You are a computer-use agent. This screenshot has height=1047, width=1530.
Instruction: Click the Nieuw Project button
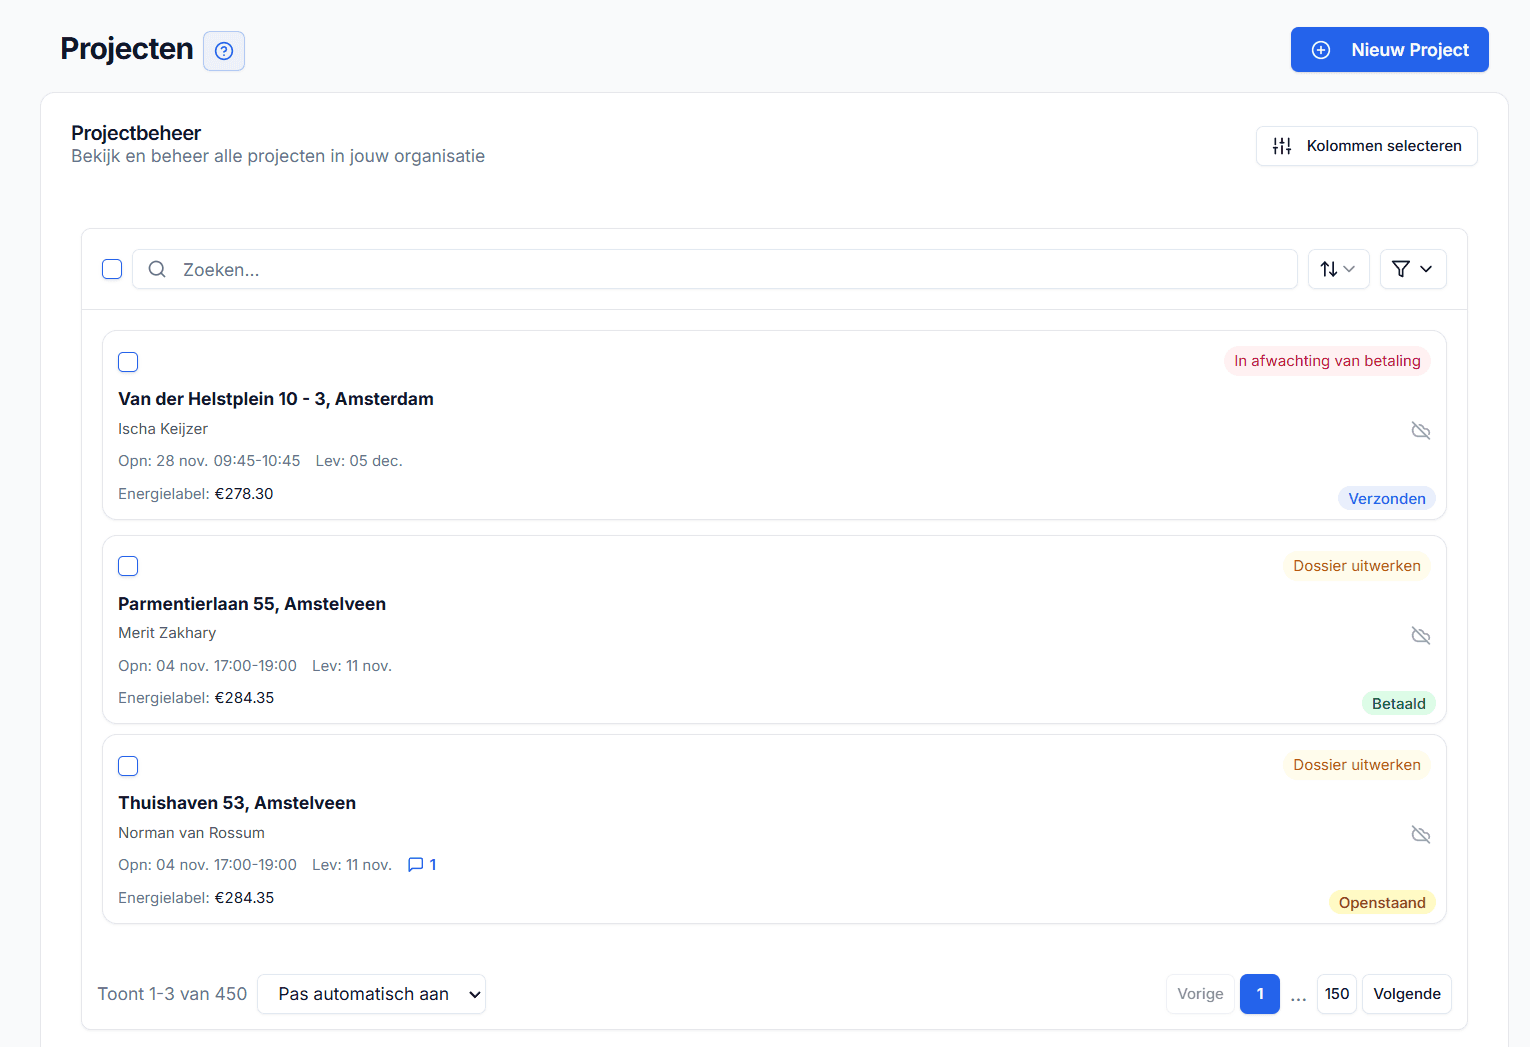point(1390,49)
